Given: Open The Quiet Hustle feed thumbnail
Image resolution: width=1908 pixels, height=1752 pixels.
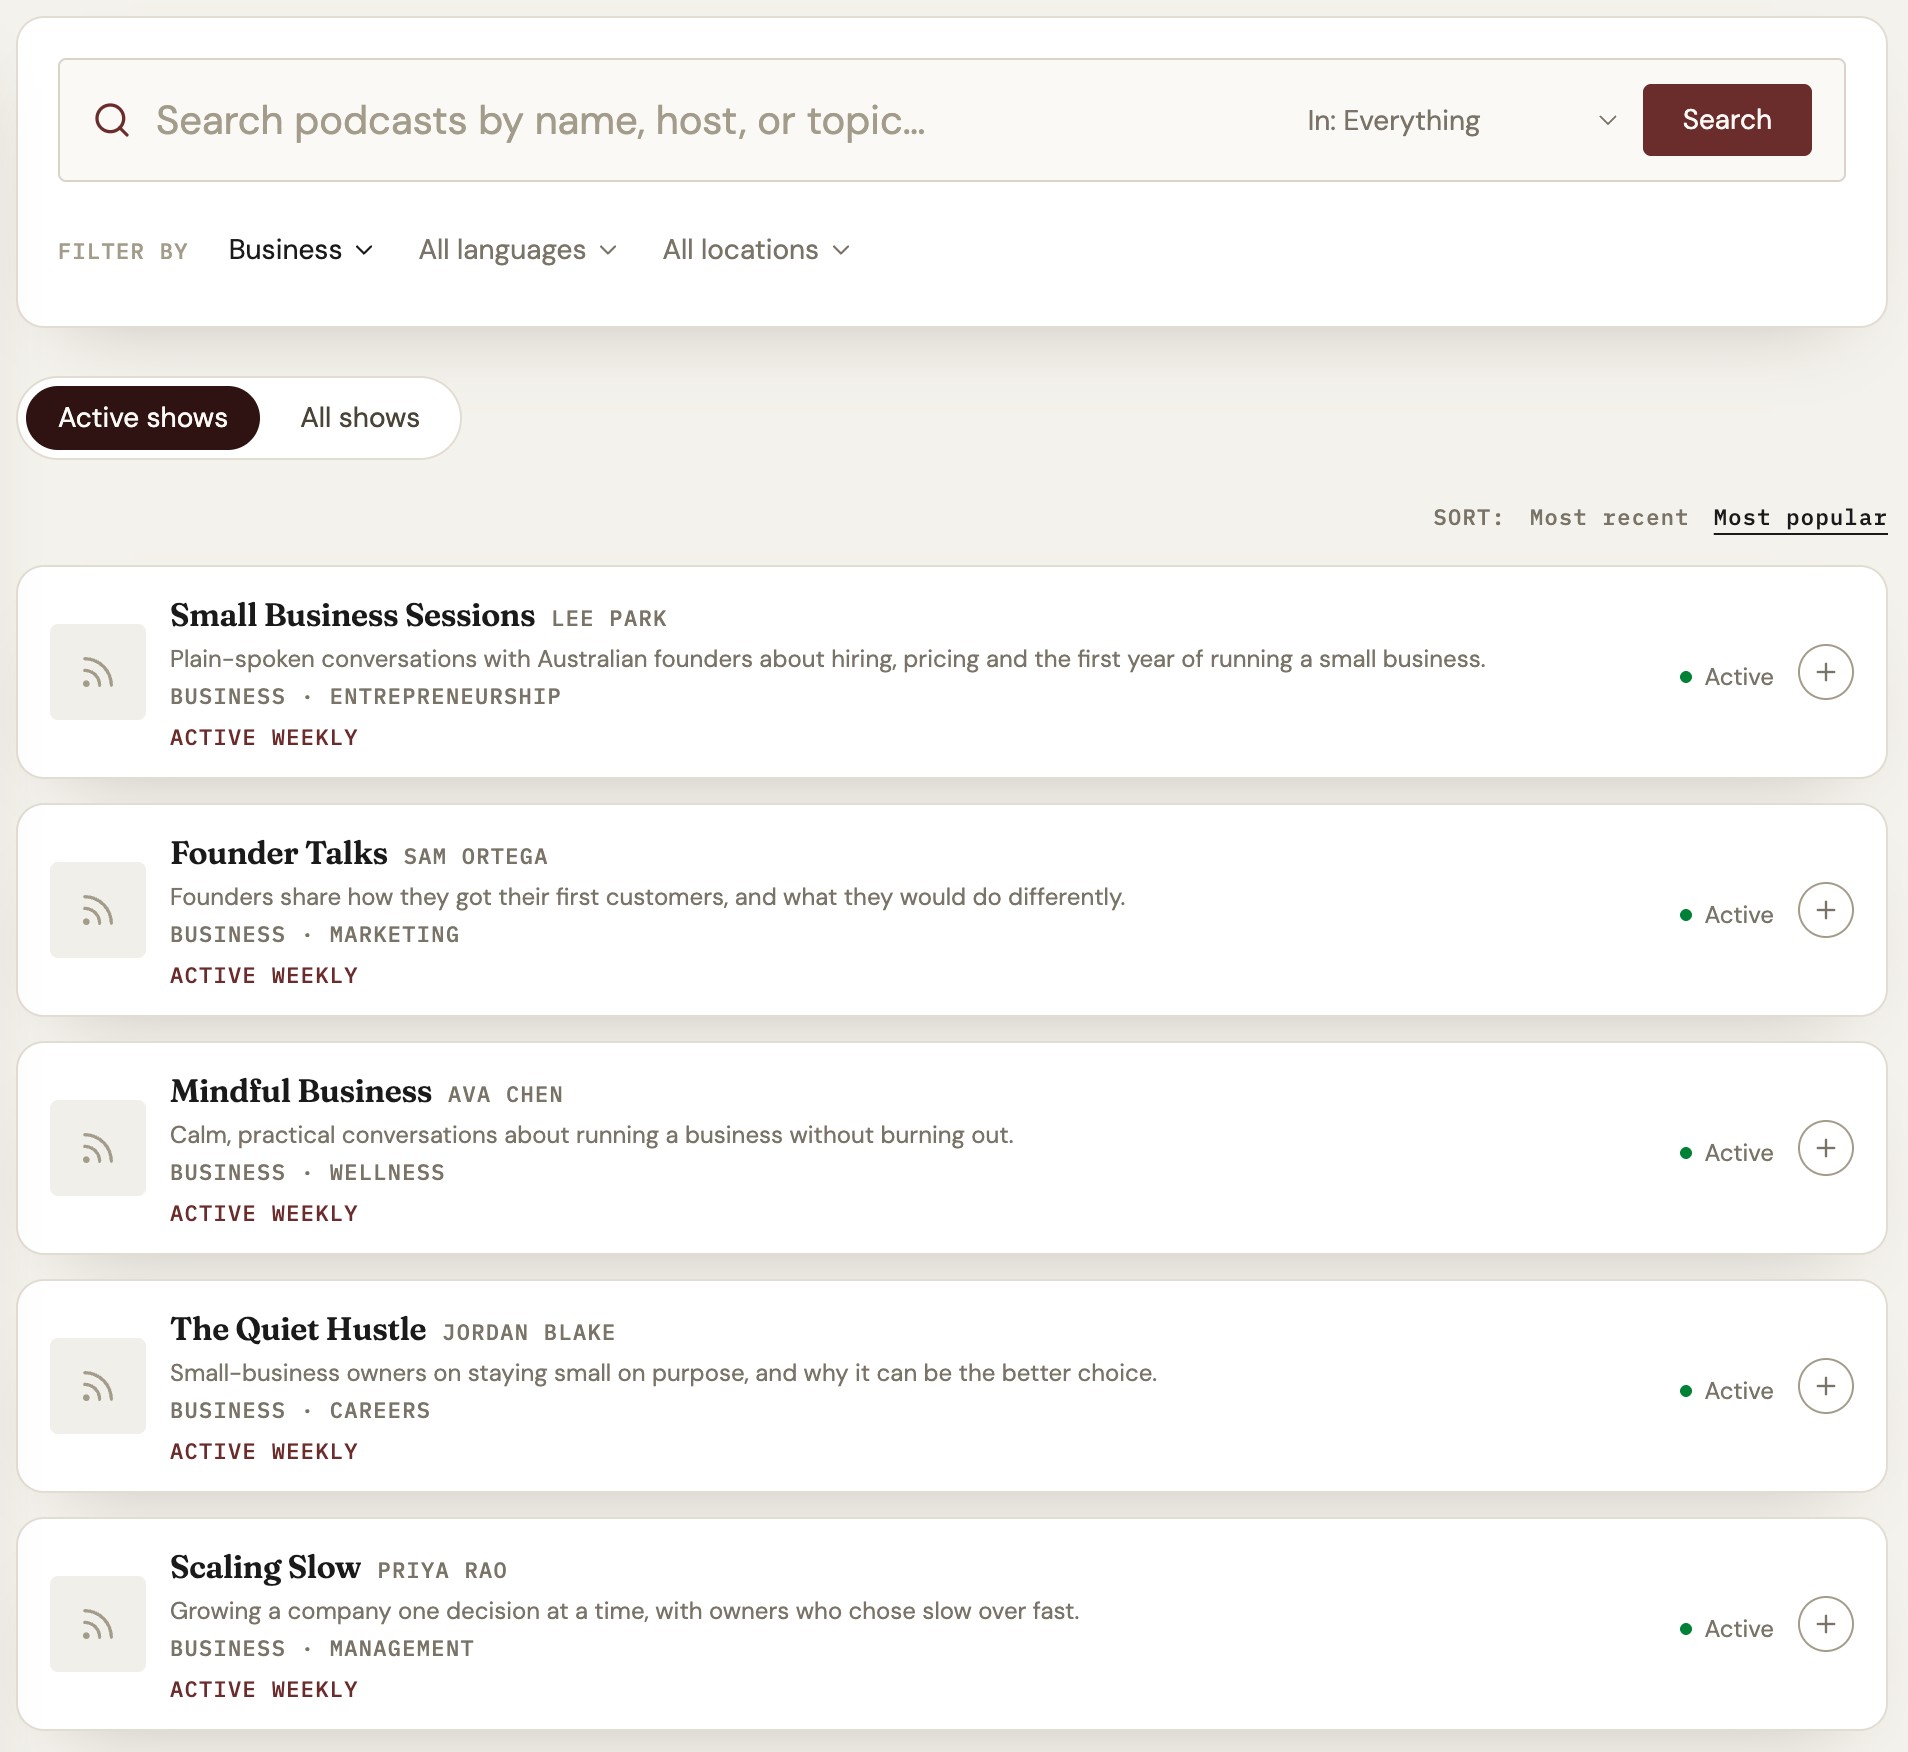Looking at the screenshot, I should [x=98, y=1386].
